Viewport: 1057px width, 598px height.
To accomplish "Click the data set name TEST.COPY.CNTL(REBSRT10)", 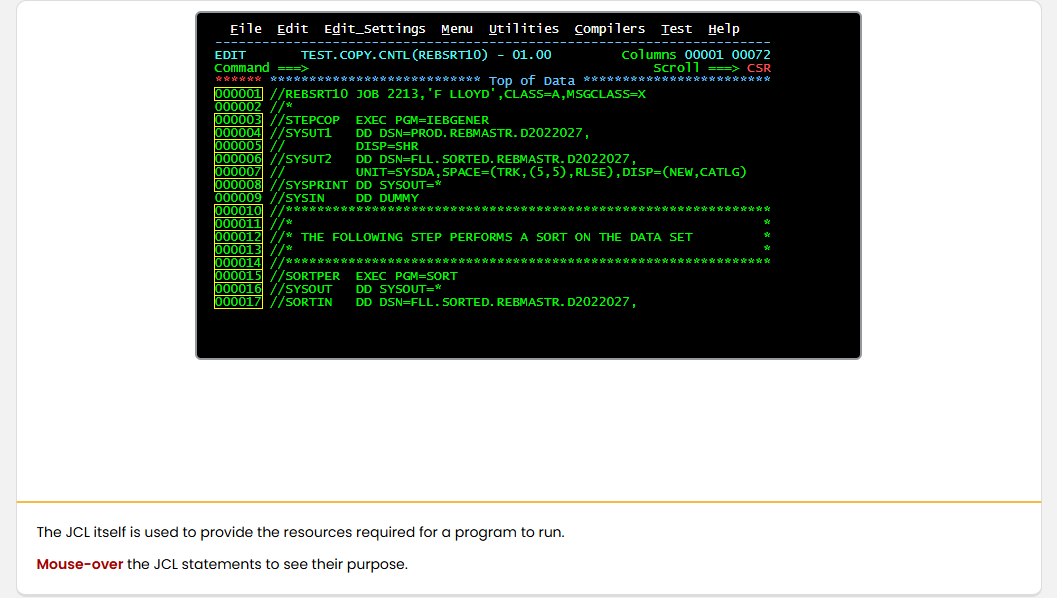I will coord(394,55).
